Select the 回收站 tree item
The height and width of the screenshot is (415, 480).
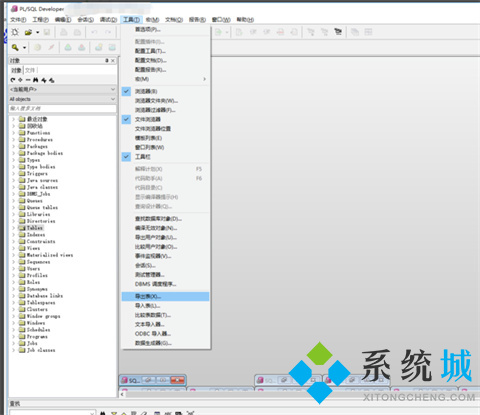(35, 126)
